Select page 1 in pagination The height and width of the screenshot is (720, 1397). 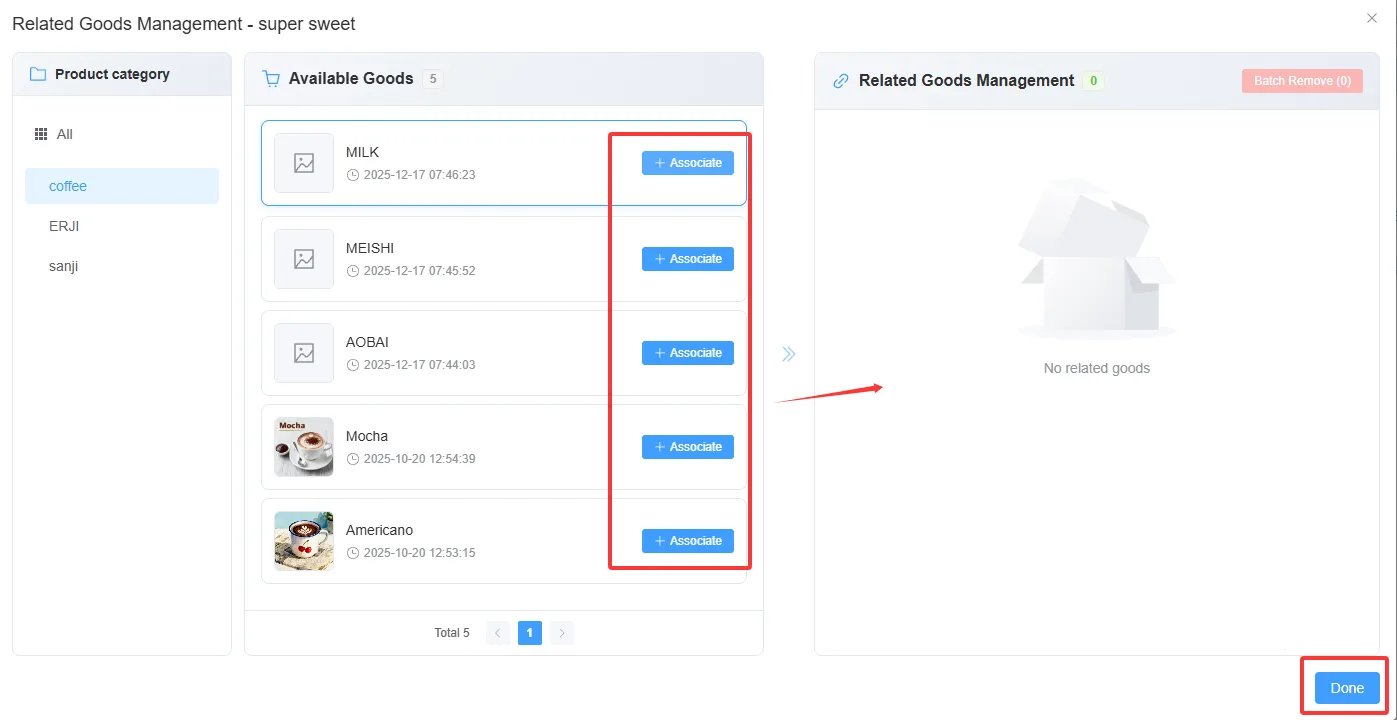tap(530, 633)
